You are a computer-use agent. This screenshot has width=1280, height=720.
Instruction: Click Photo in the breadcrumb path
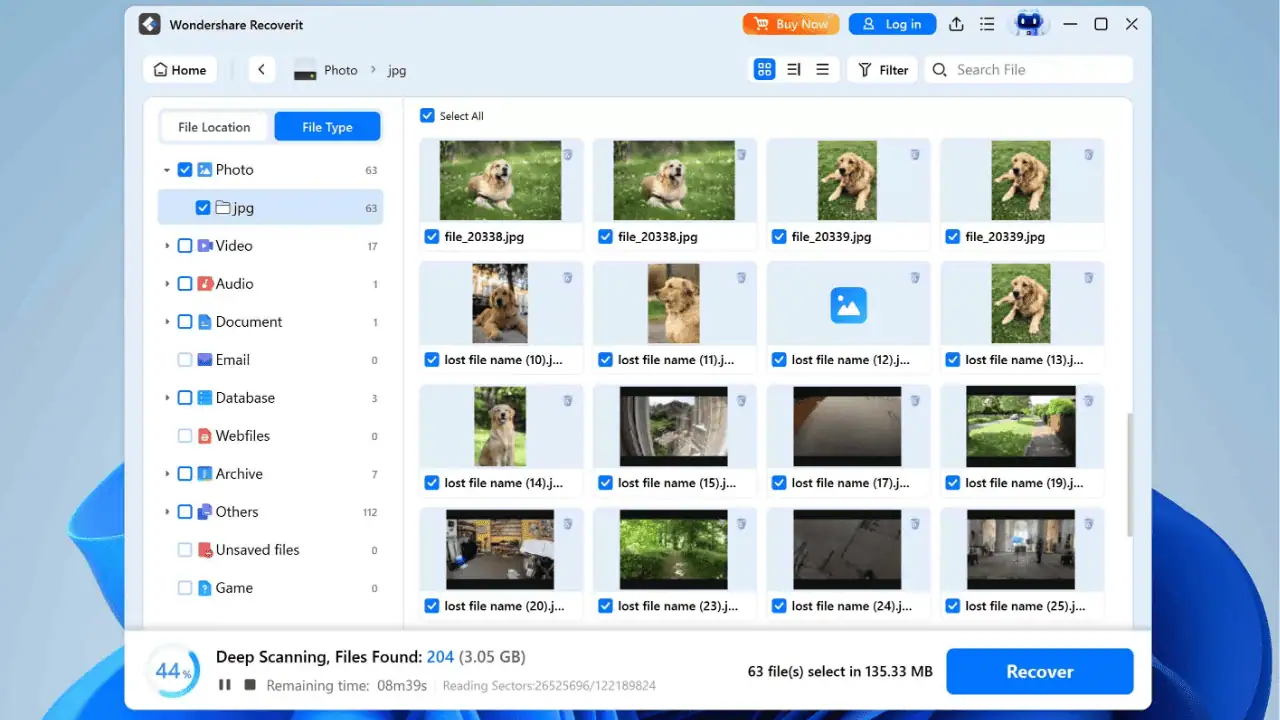pos(341,70)
